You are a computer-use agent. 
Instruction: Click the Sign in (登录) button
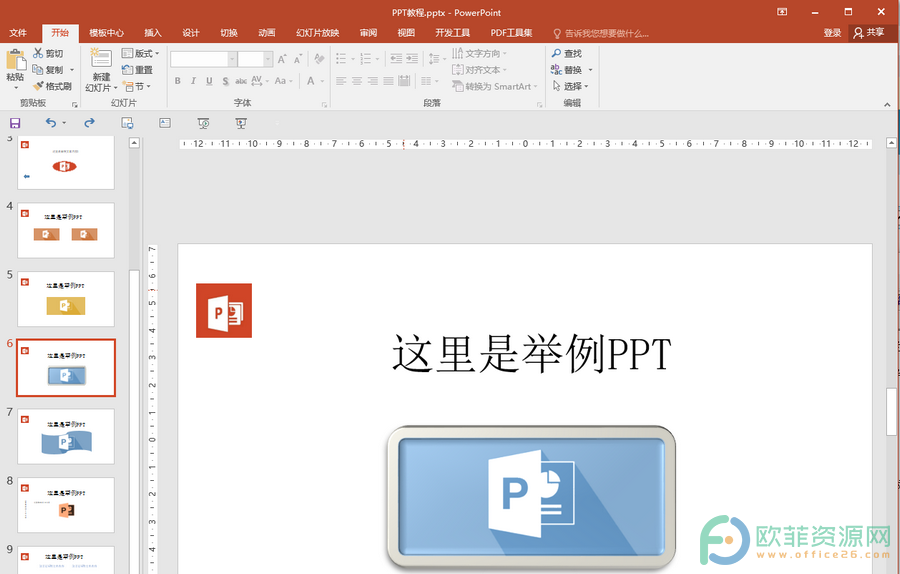[x=832, y=33]
